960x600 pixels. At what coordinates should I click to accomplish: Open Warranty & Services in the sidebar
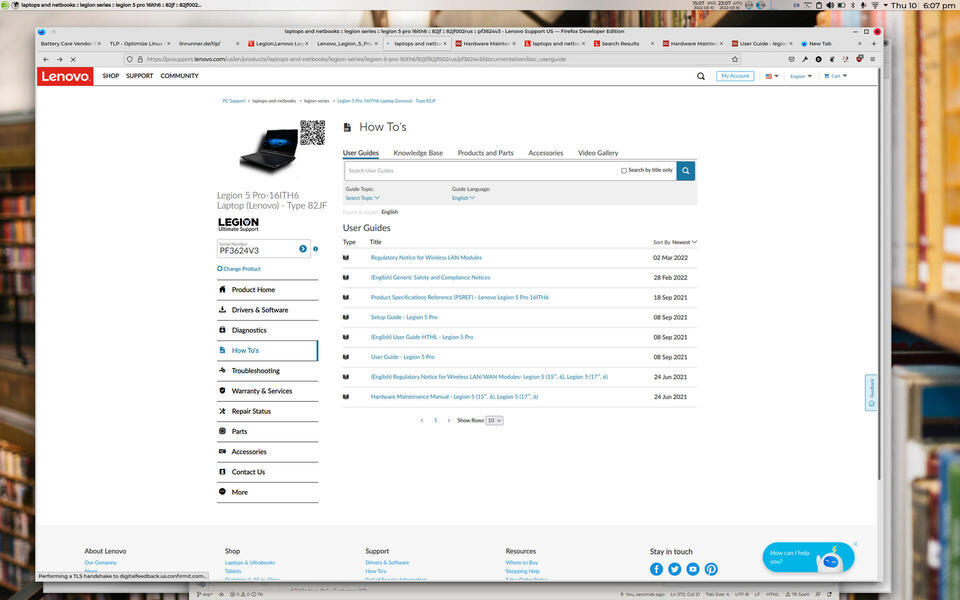[268, 391]
